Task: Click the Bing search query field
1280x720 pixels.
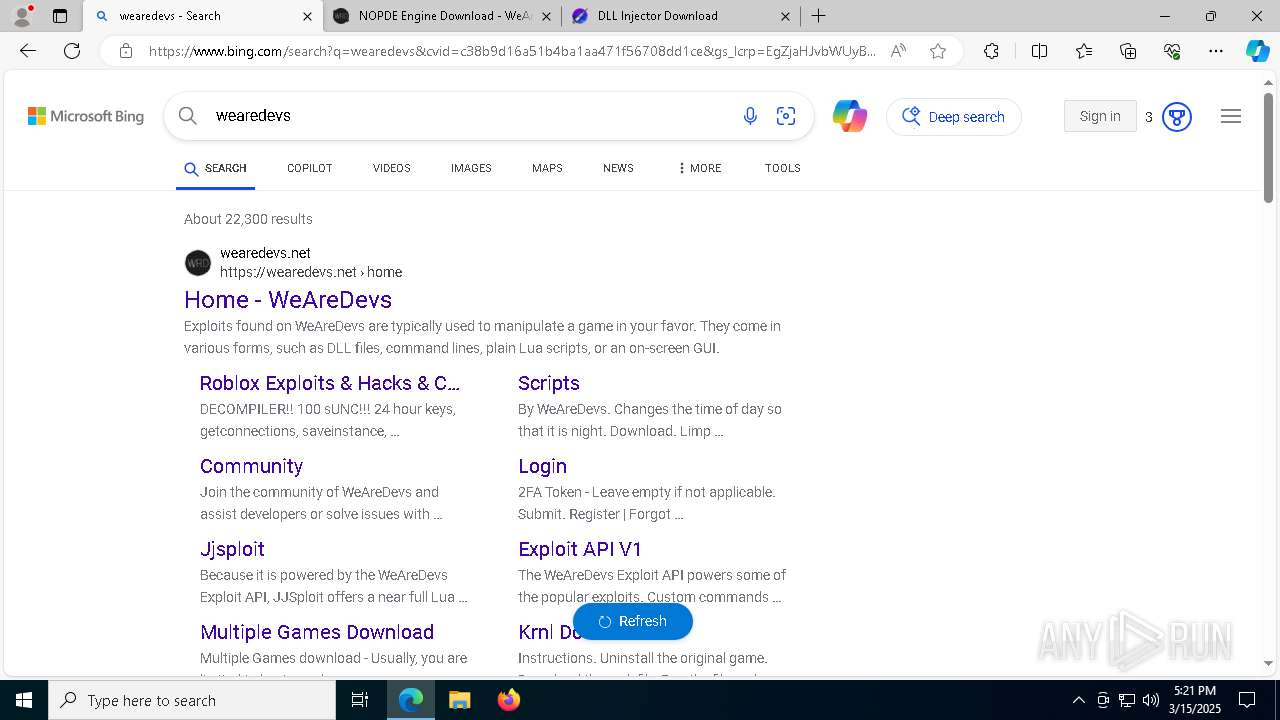Action: tap(470, 116)
